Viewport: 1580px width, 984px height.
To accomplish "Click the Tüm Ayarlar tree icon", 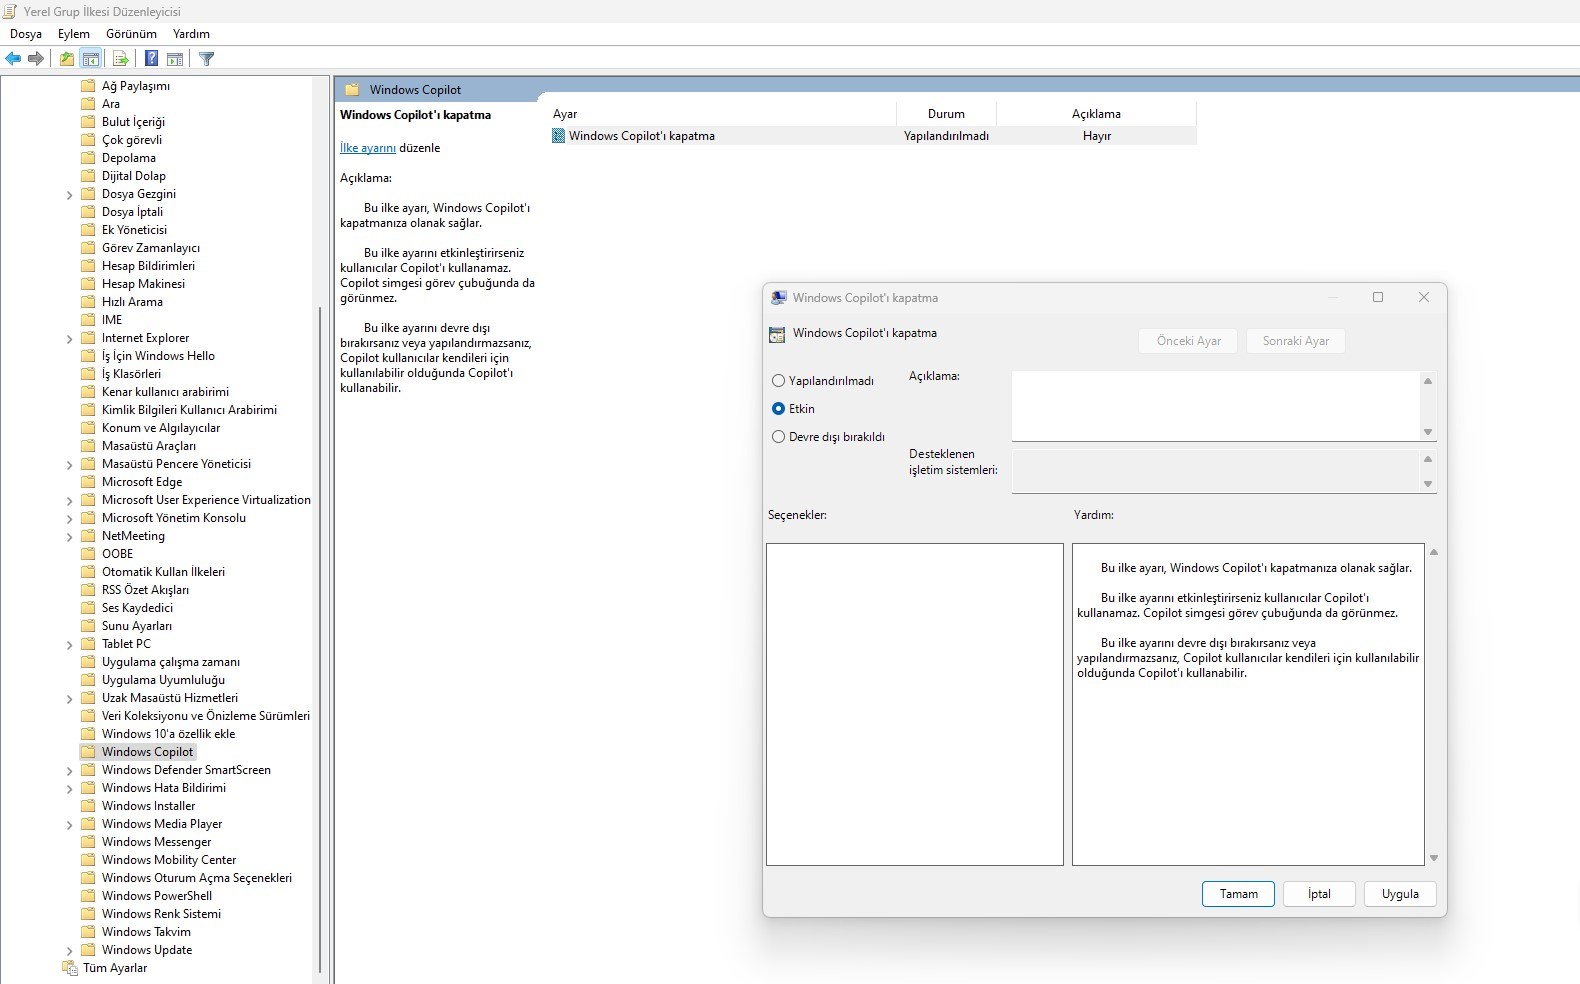I will 70,968.
